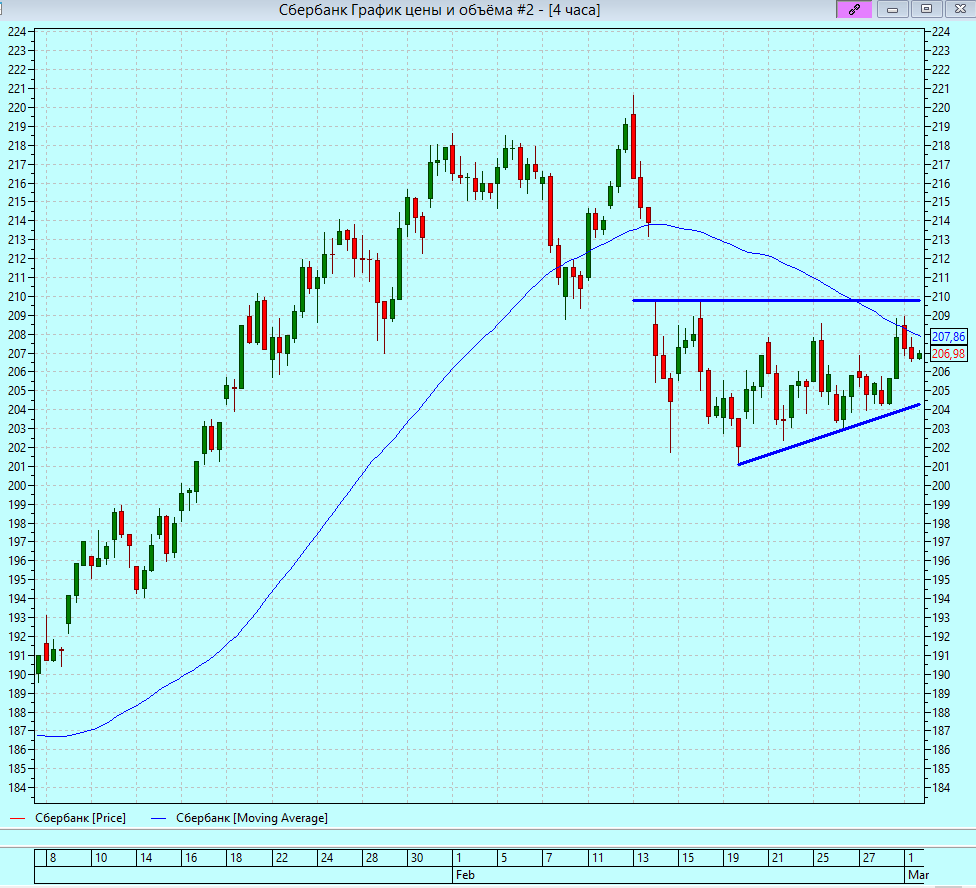Click the '21' date label on time axis

[x=777, y=858]
